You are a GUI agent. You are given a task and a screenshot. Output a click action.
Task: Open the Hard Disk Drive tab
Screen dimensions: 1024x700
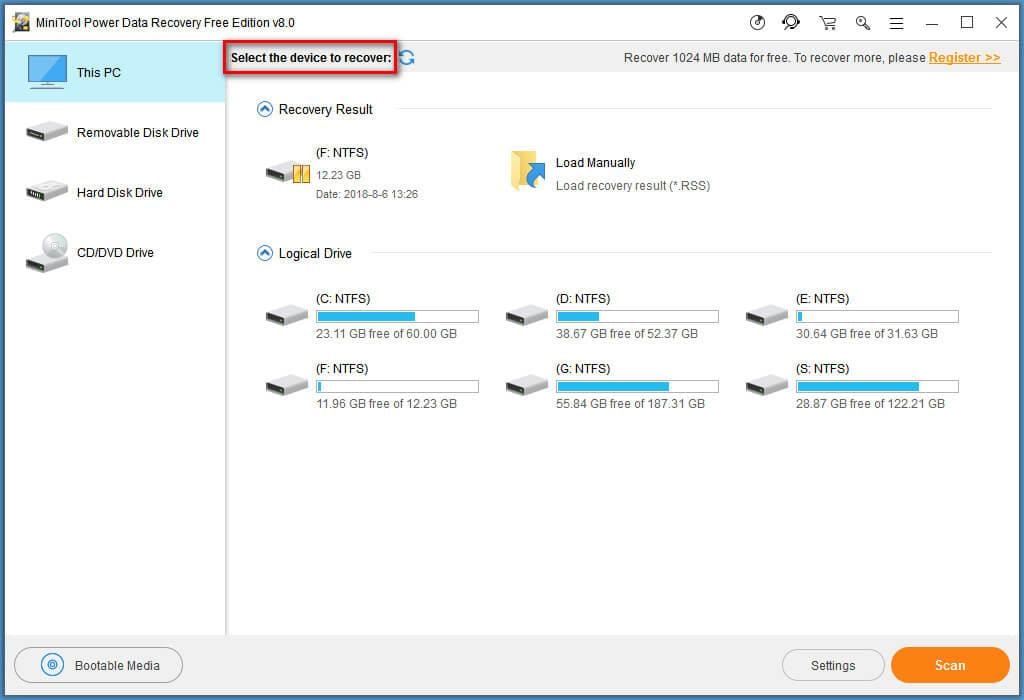tap(115, 192)
